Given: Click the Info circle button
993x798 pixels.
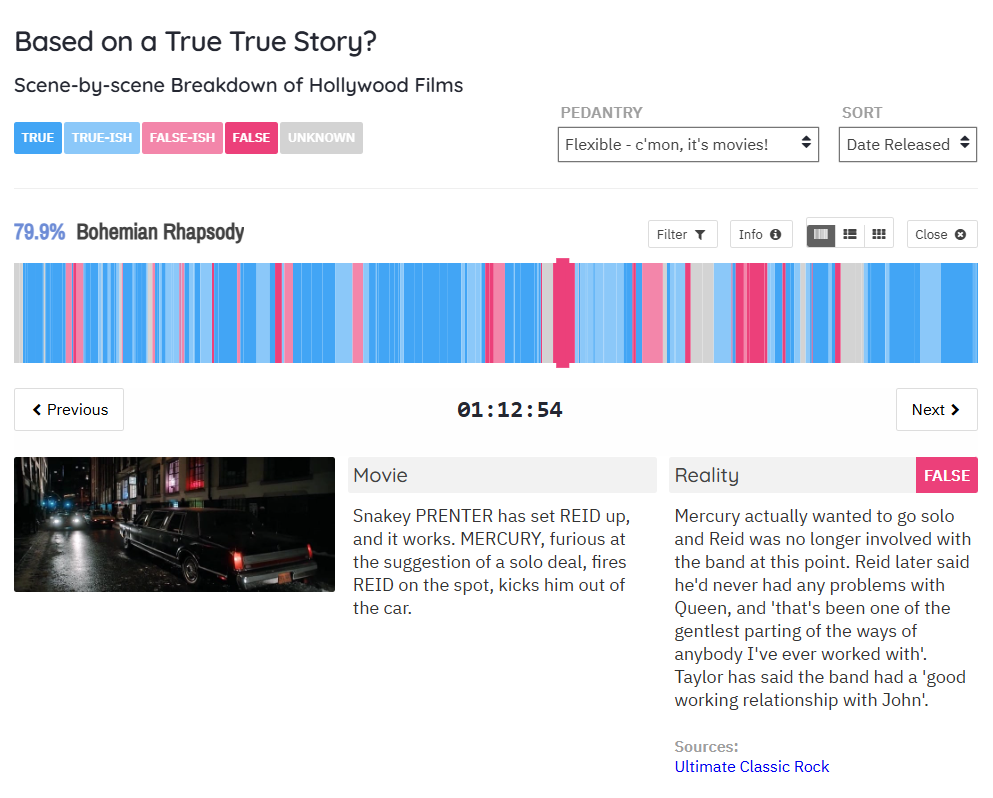Looking at the screenshot, I should point(760,234).
